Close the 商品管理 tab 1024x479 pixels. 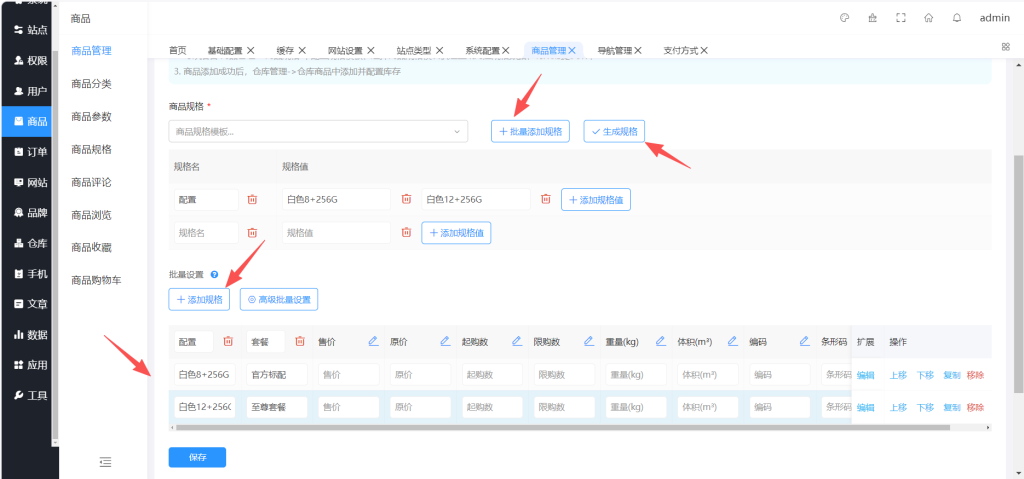pos(571,50)
